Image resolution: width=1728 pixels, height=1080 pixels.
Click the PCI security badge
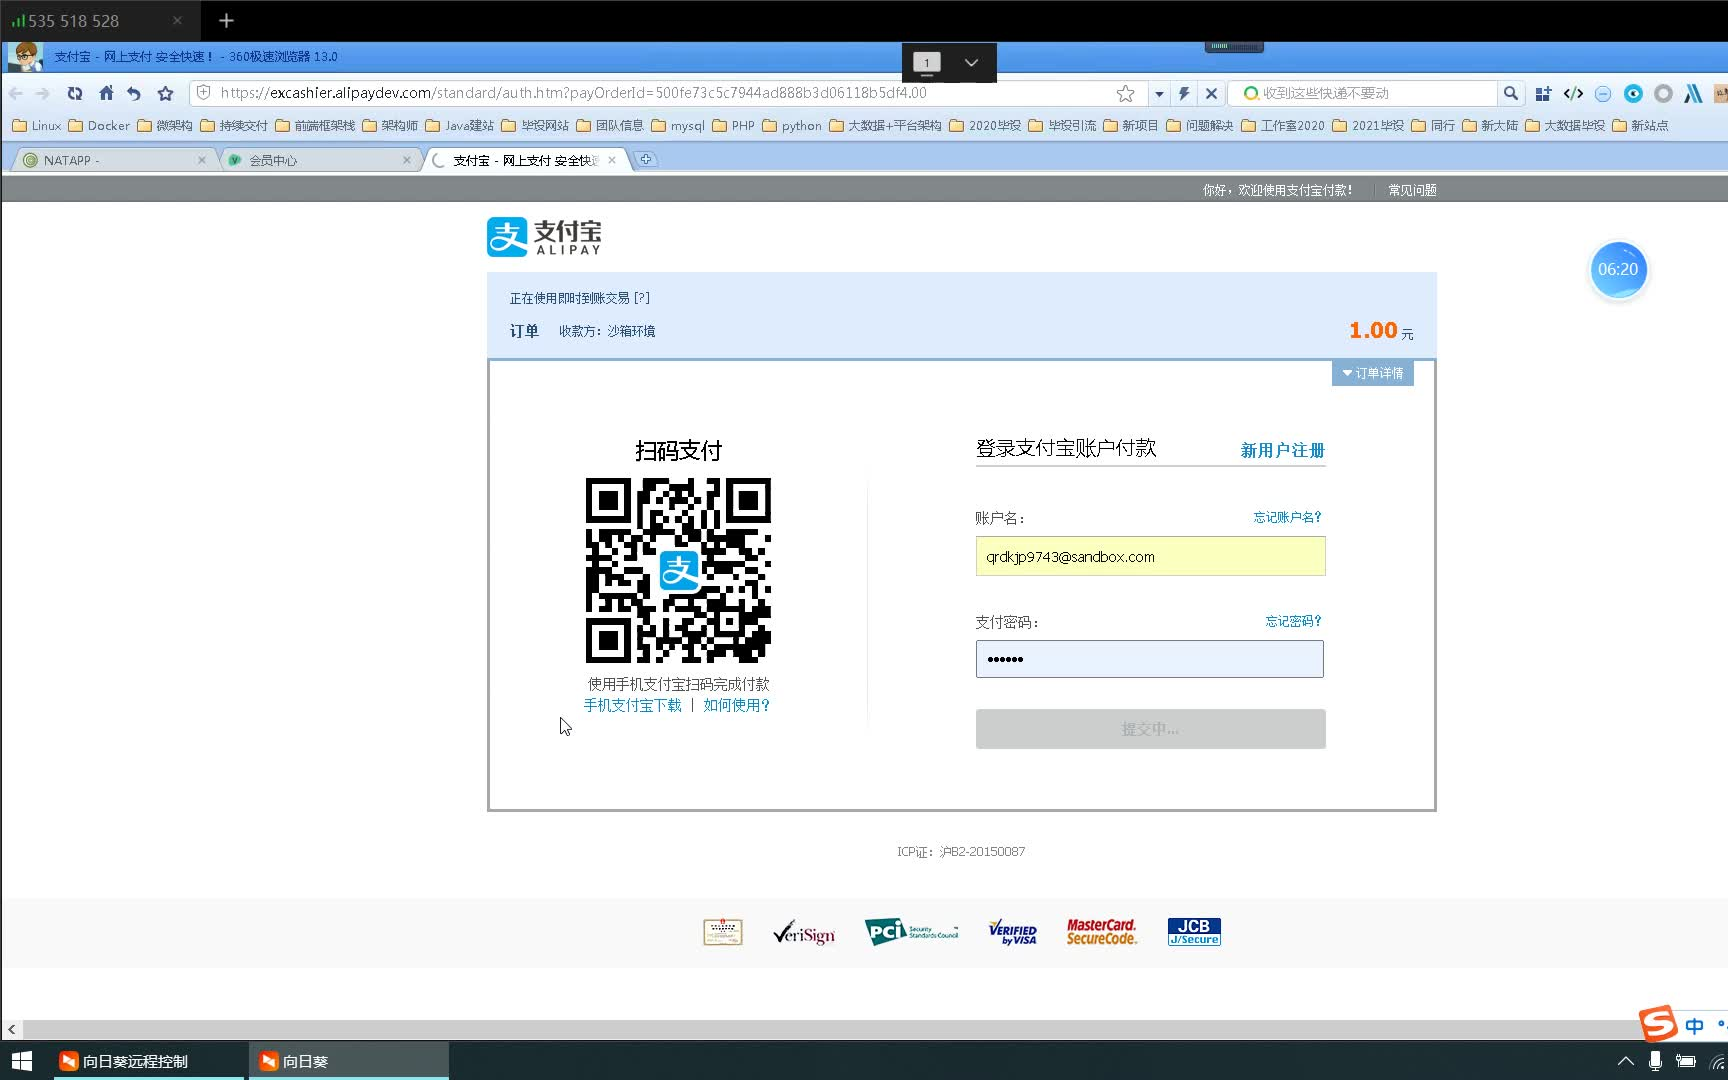tap(911, 932)
